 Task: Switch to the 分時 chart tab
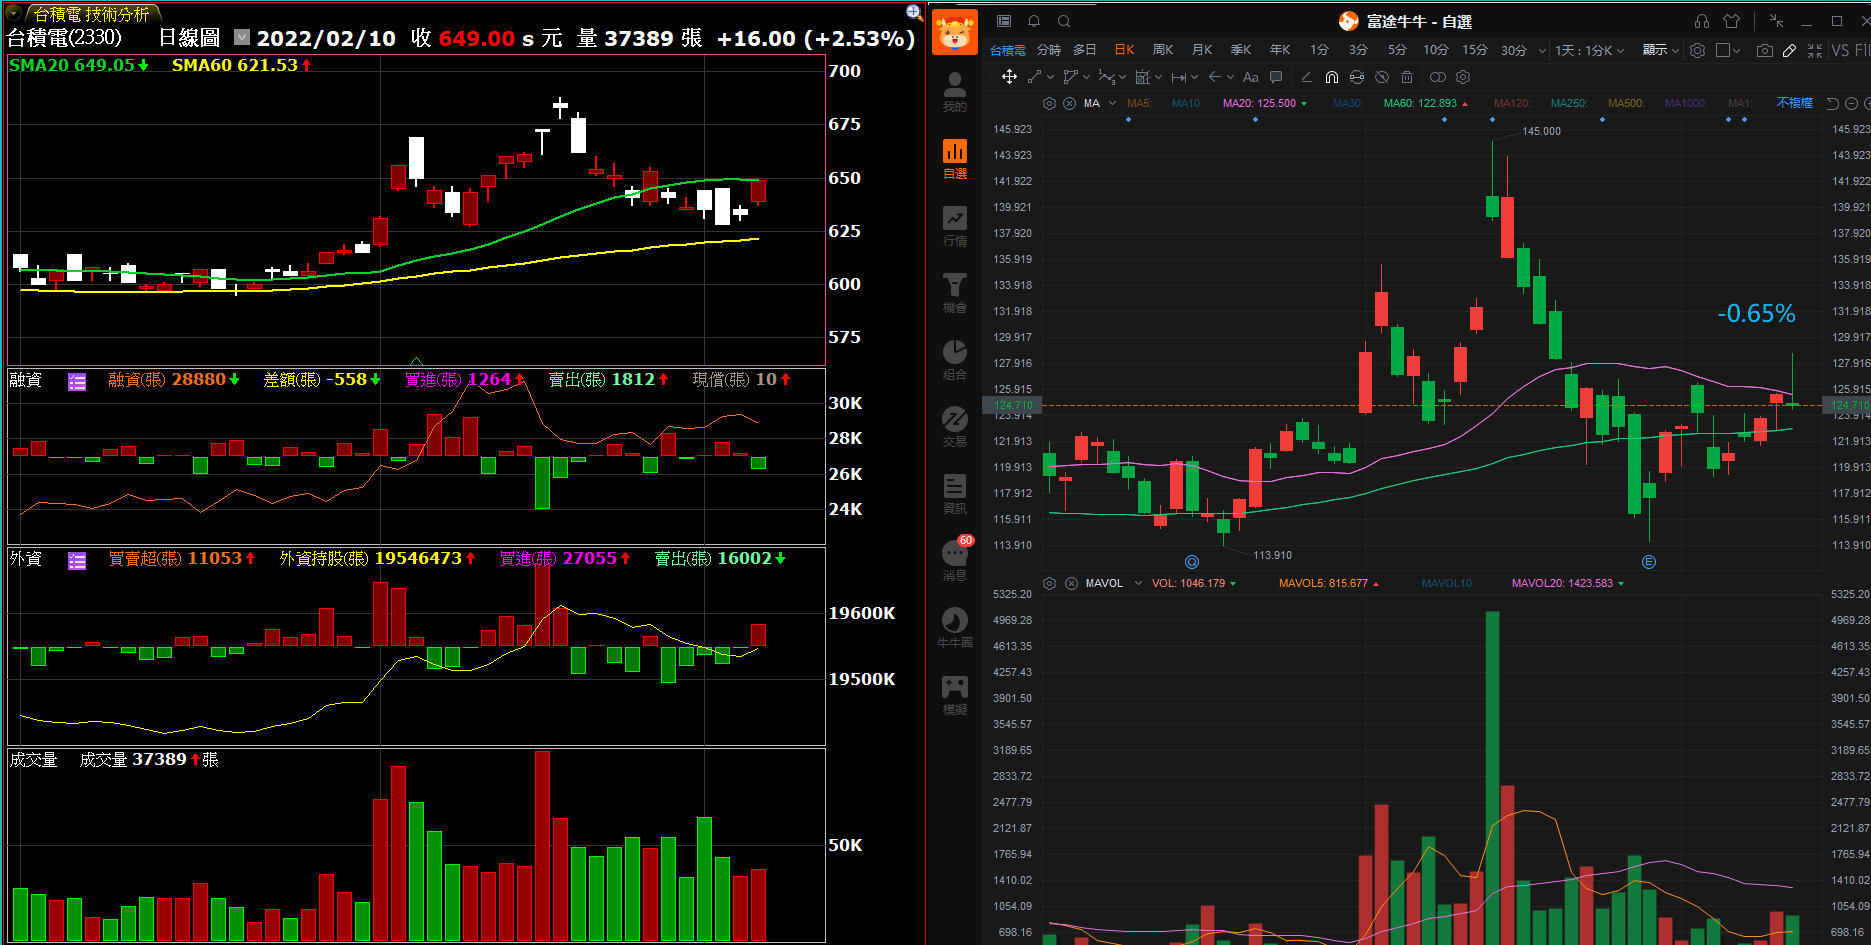(x=1049, y=50)
